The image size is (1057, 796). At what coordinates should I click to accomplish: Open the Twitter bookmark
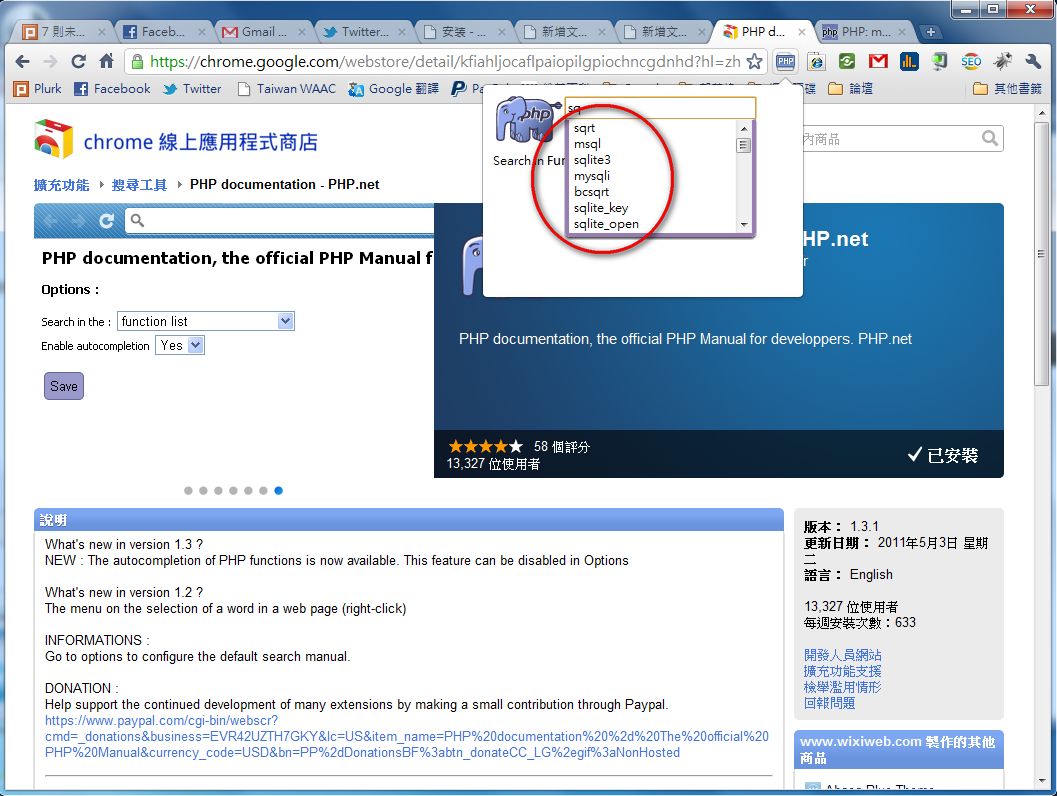[192, 89]
